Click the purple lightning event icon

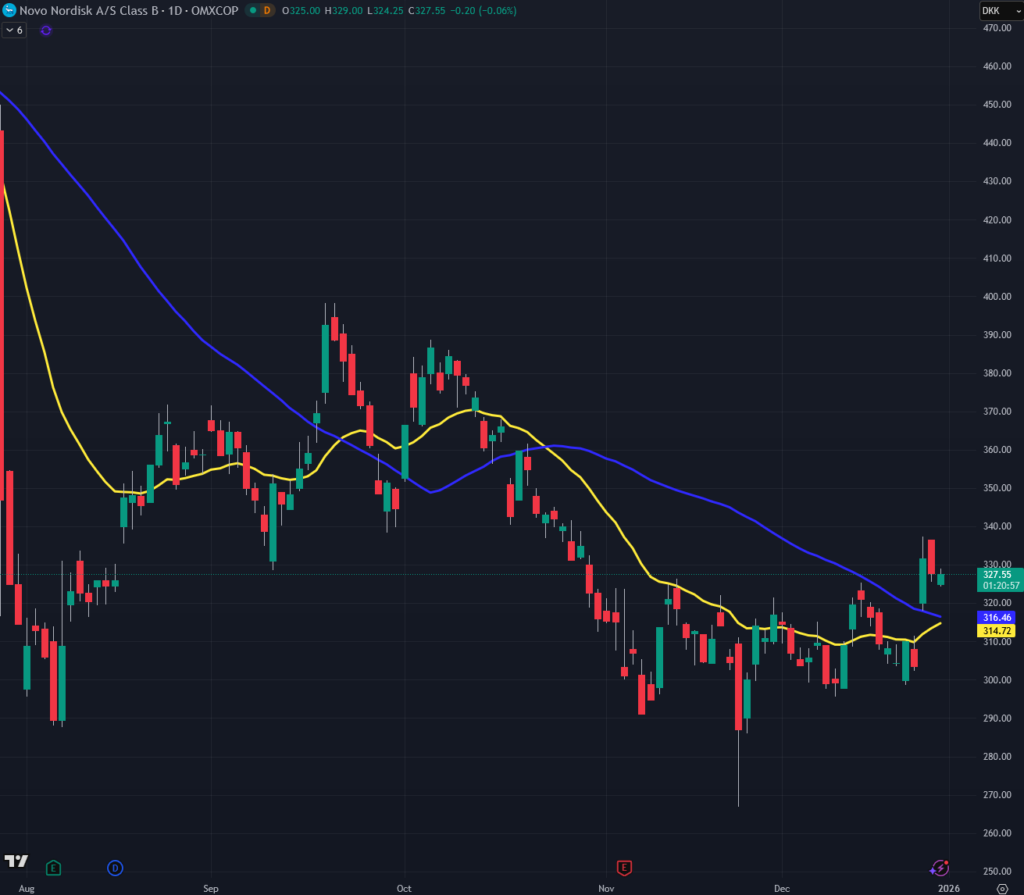pos(939,867)
